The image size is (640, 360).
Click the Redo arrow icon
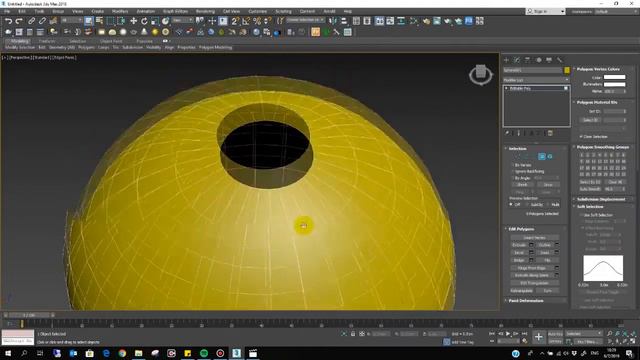tap(19, 21)
